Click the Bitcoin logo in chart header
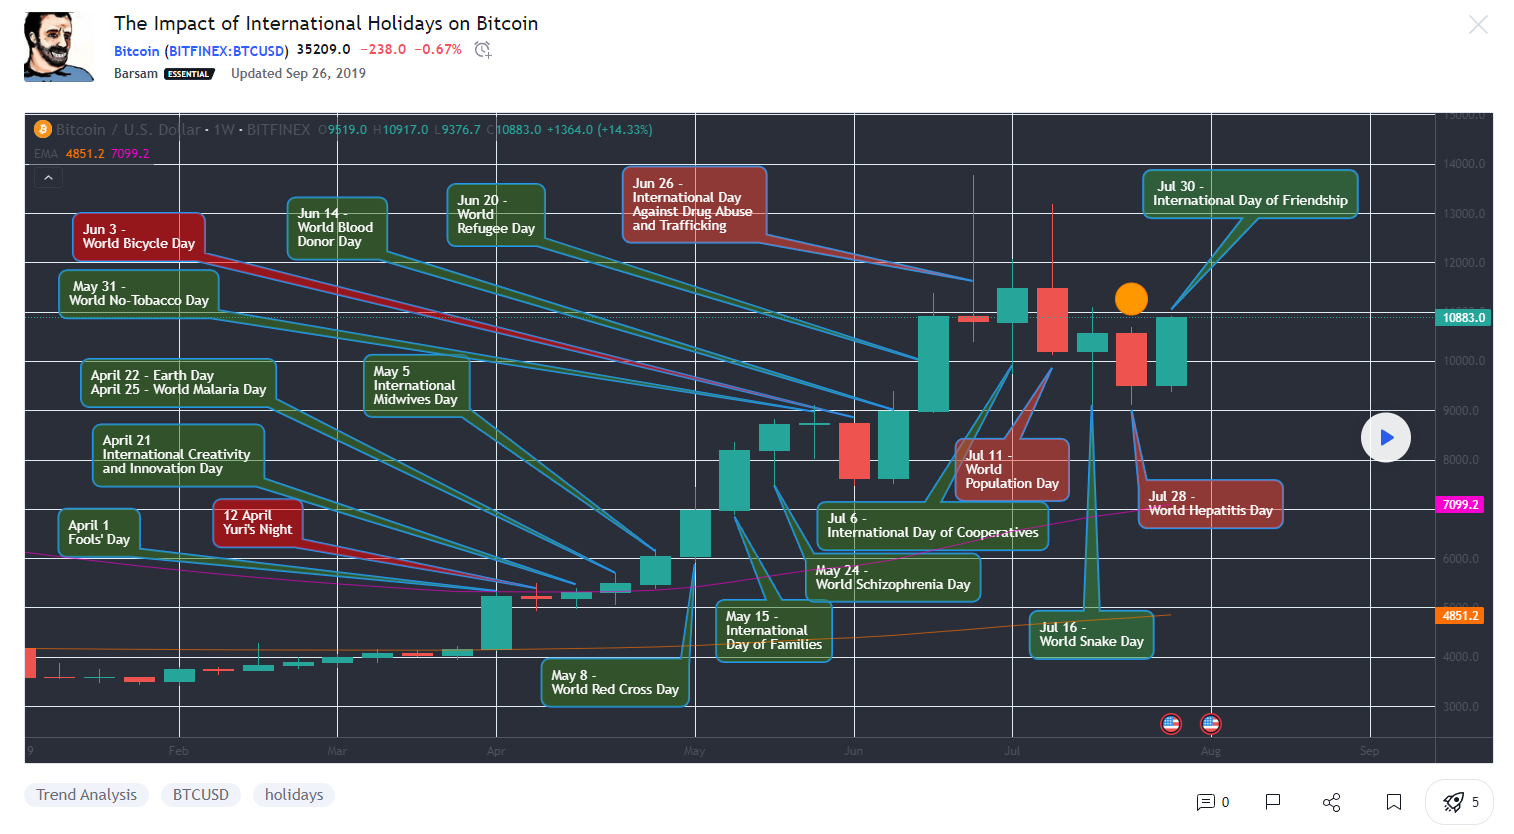 (43, 129)
